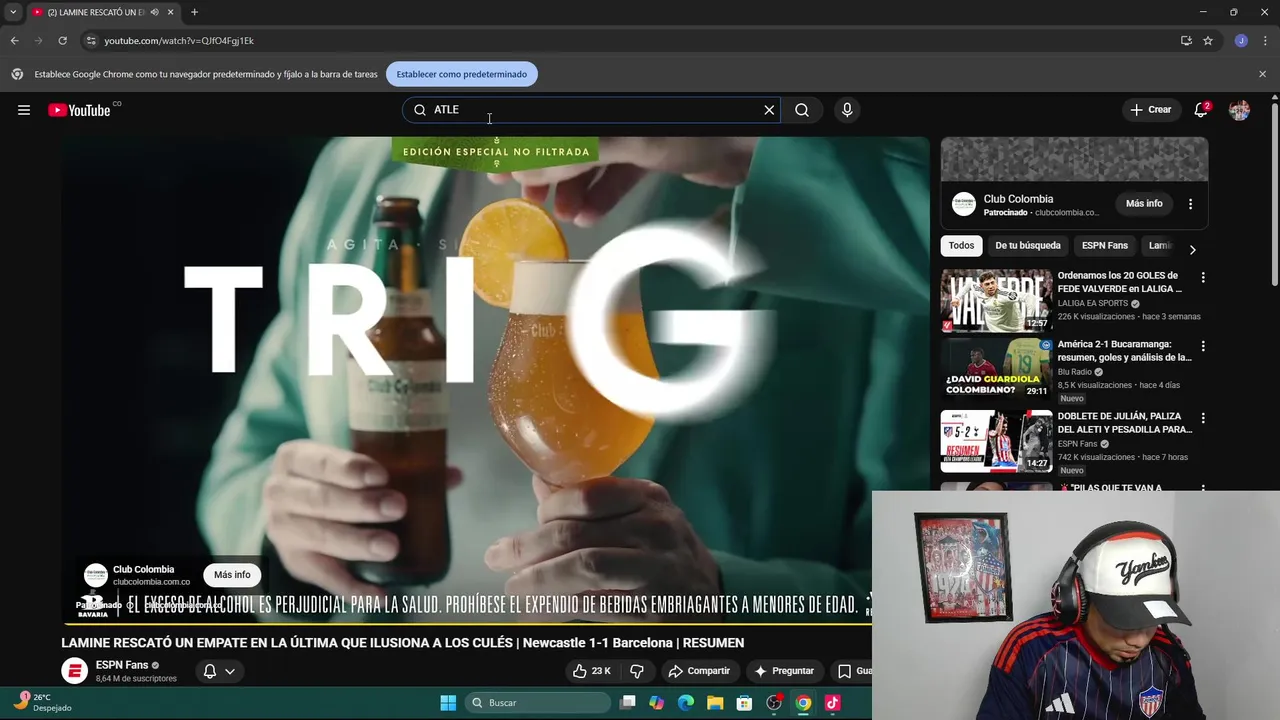The width and height of the screenshot is (1280, 720).
Task: Open ESPN Fans channel name link
Action: (122, 665)
